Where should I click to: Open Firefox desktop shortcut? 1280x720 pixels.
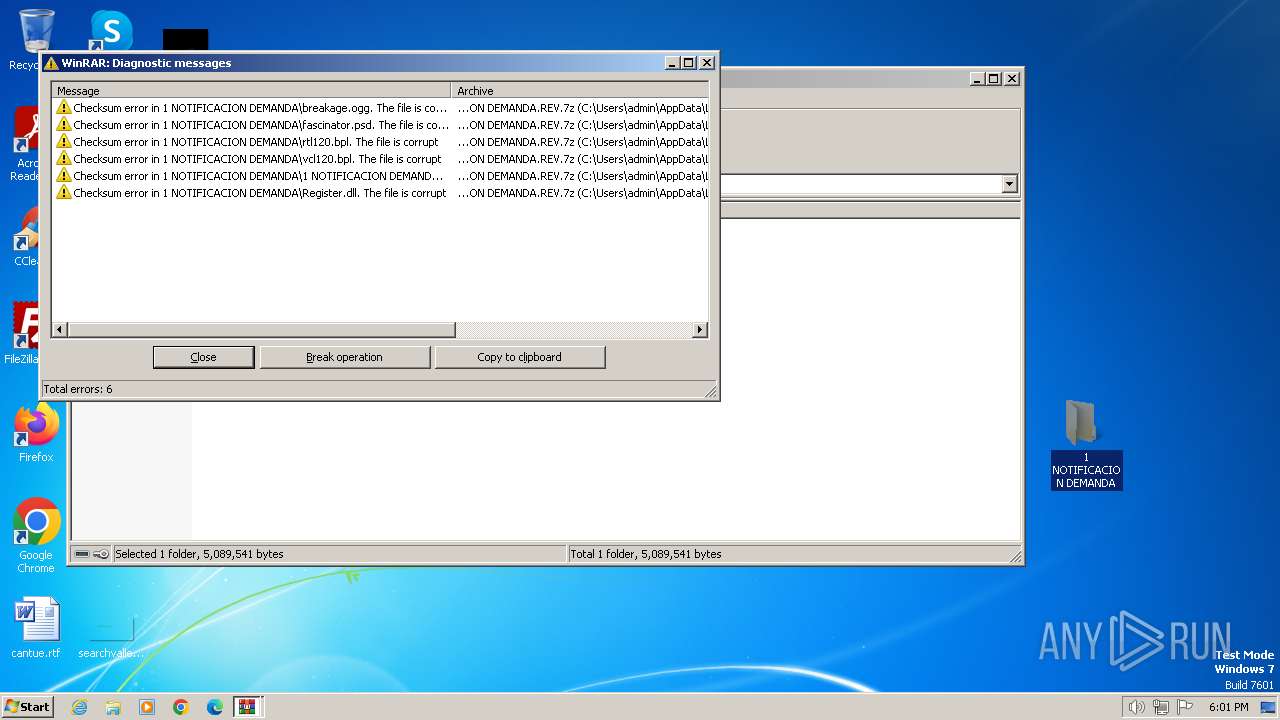tap(36, 433)
